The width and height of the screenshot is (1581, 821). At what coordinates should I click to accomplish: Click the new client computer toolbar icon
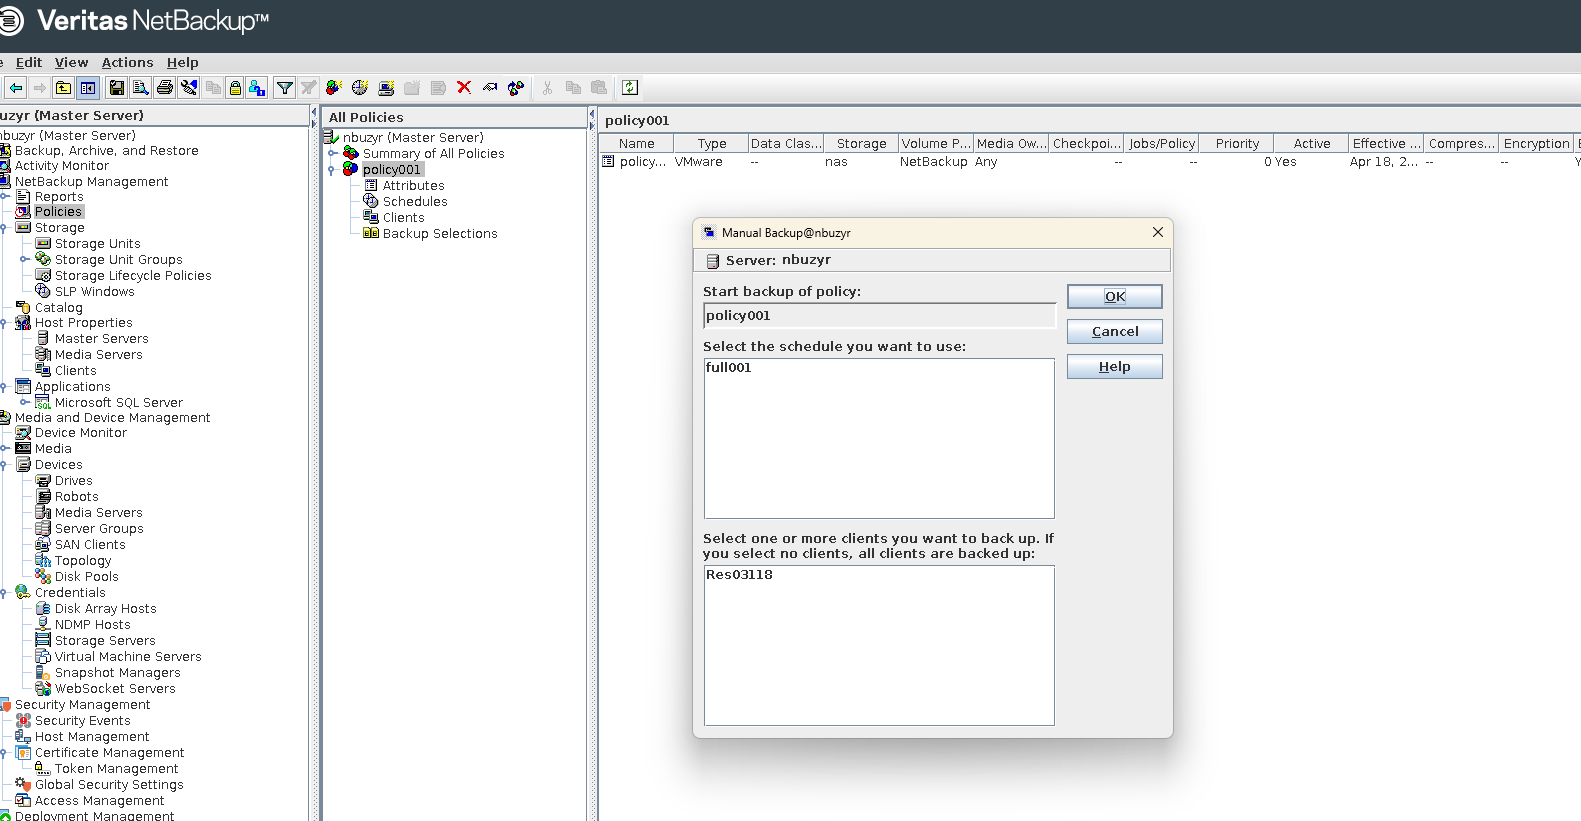click(x=386, y=88)
